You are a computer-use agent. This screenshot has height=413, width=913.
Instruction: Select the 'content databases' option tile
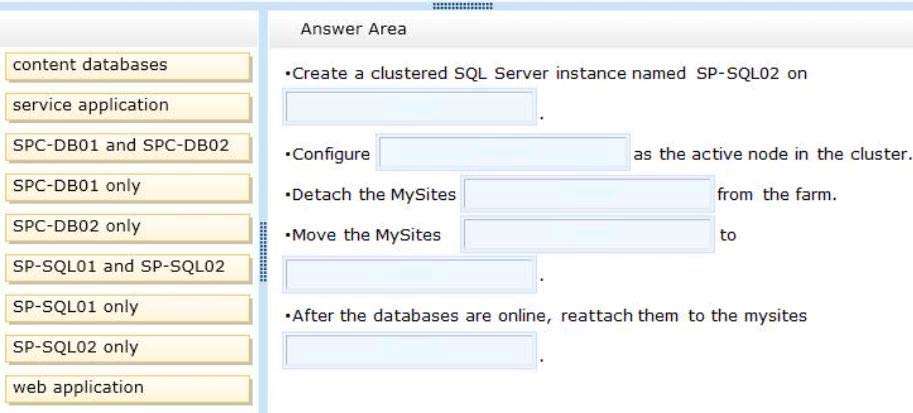(x=128, y=66)
